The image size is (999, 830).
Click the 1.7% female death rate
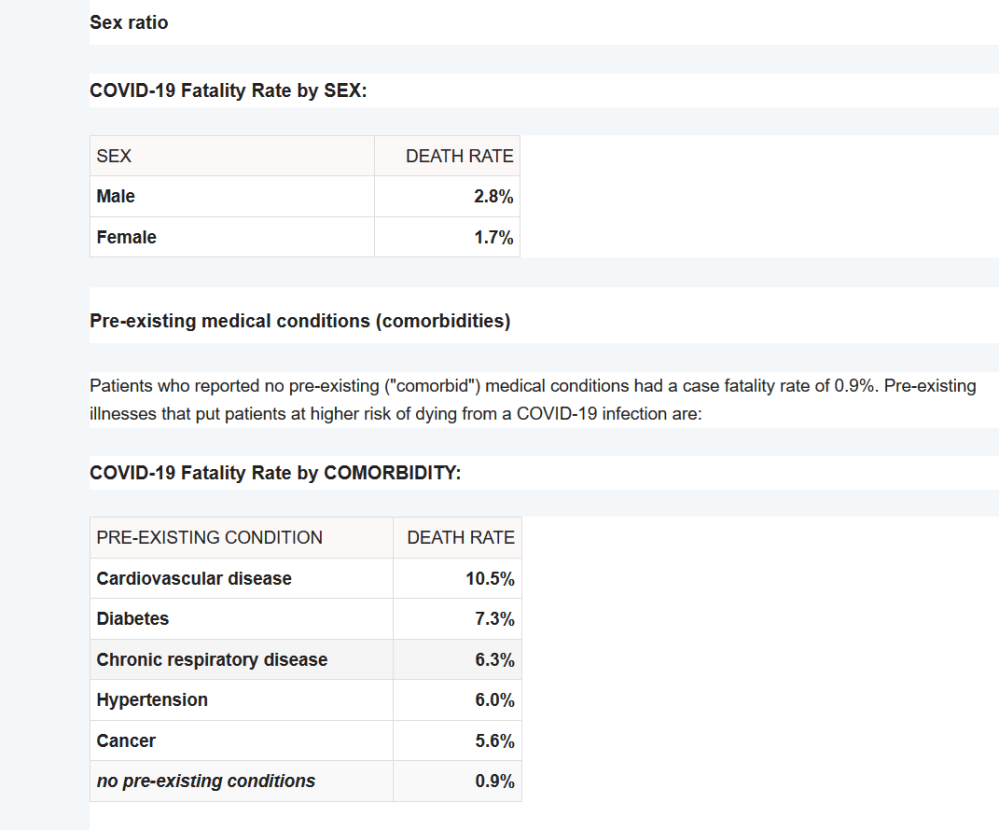[x=493, y=238]
